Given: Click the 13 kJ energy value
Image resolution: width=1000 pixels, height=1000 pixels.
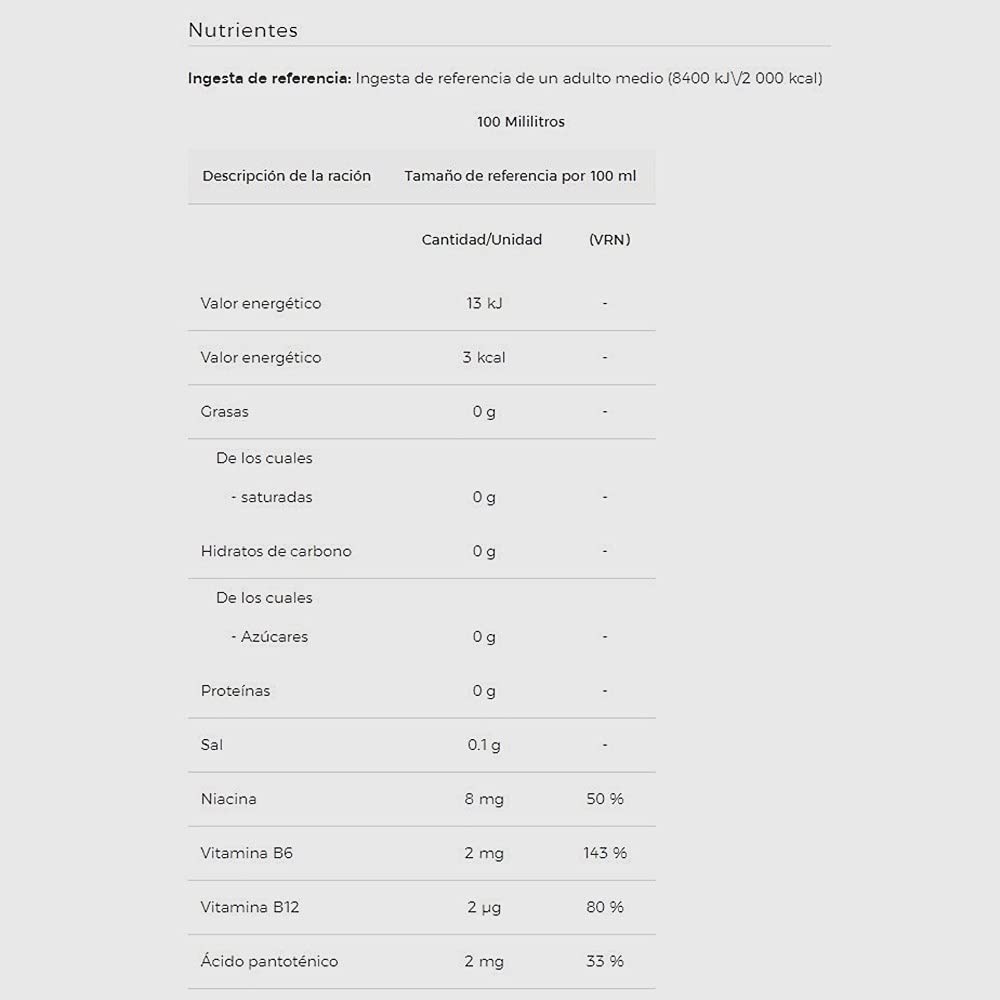Looking at the screenshot, I should tap(484, 303).
